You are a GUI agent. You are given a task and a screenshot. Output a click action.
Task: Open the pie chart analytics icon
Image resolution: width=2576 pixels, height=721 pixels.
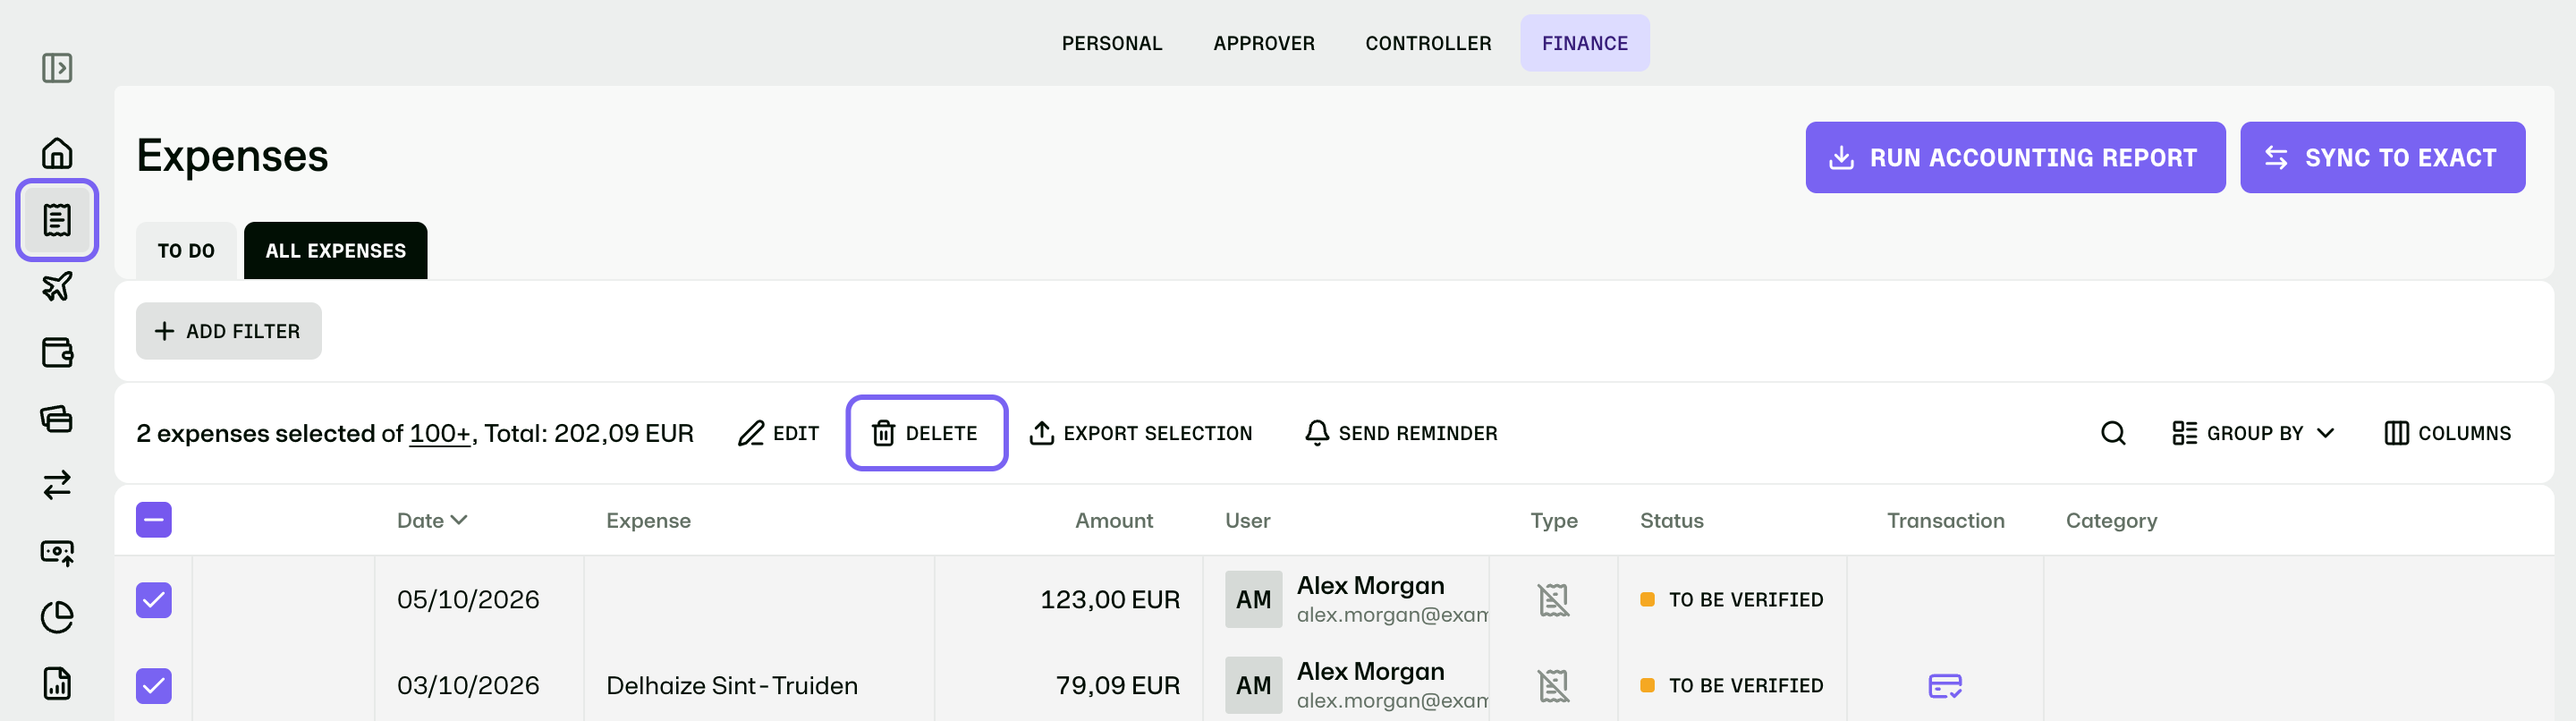[x=57, y=618]
